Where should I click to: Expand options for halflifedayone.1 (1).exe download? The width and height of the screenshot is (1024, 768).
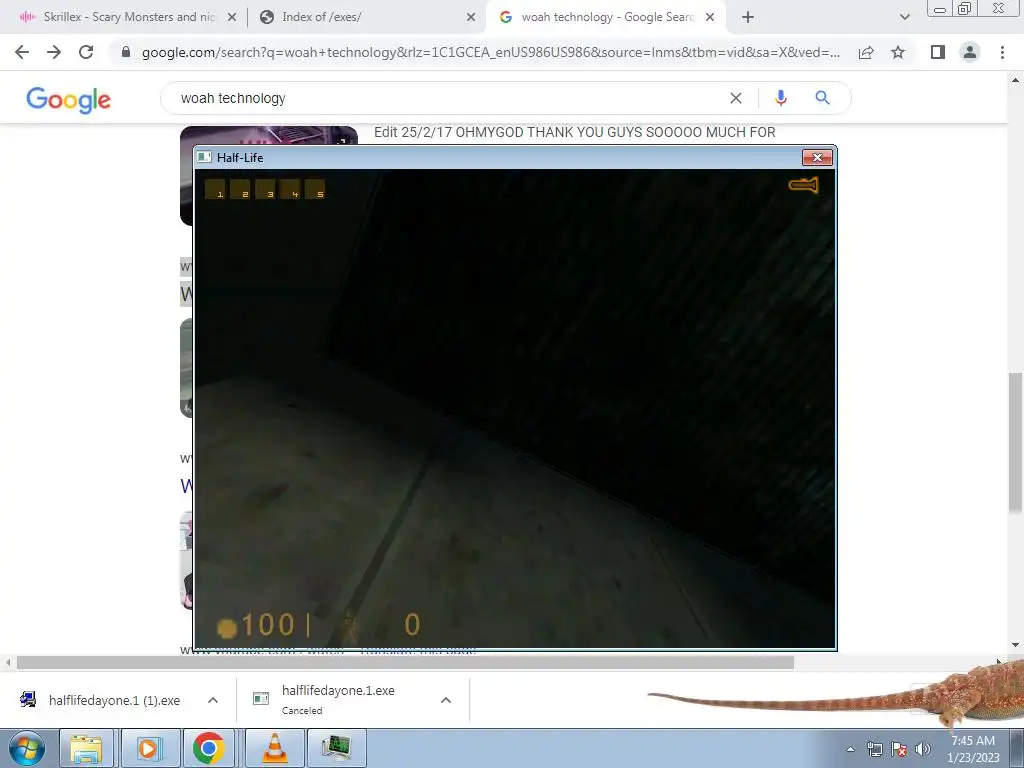point(213,700)
